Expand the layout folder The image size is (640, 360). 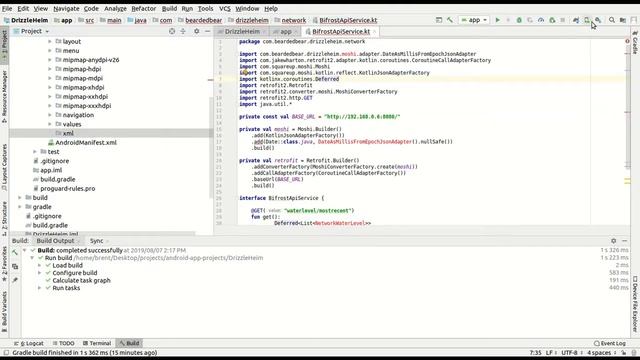(x=50, y=41)
